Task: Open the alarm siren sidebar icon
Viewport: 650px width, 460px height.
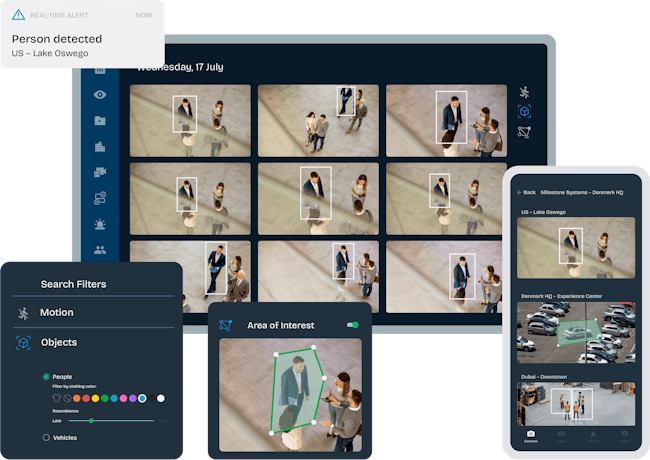Action: [x=100, y=224]
